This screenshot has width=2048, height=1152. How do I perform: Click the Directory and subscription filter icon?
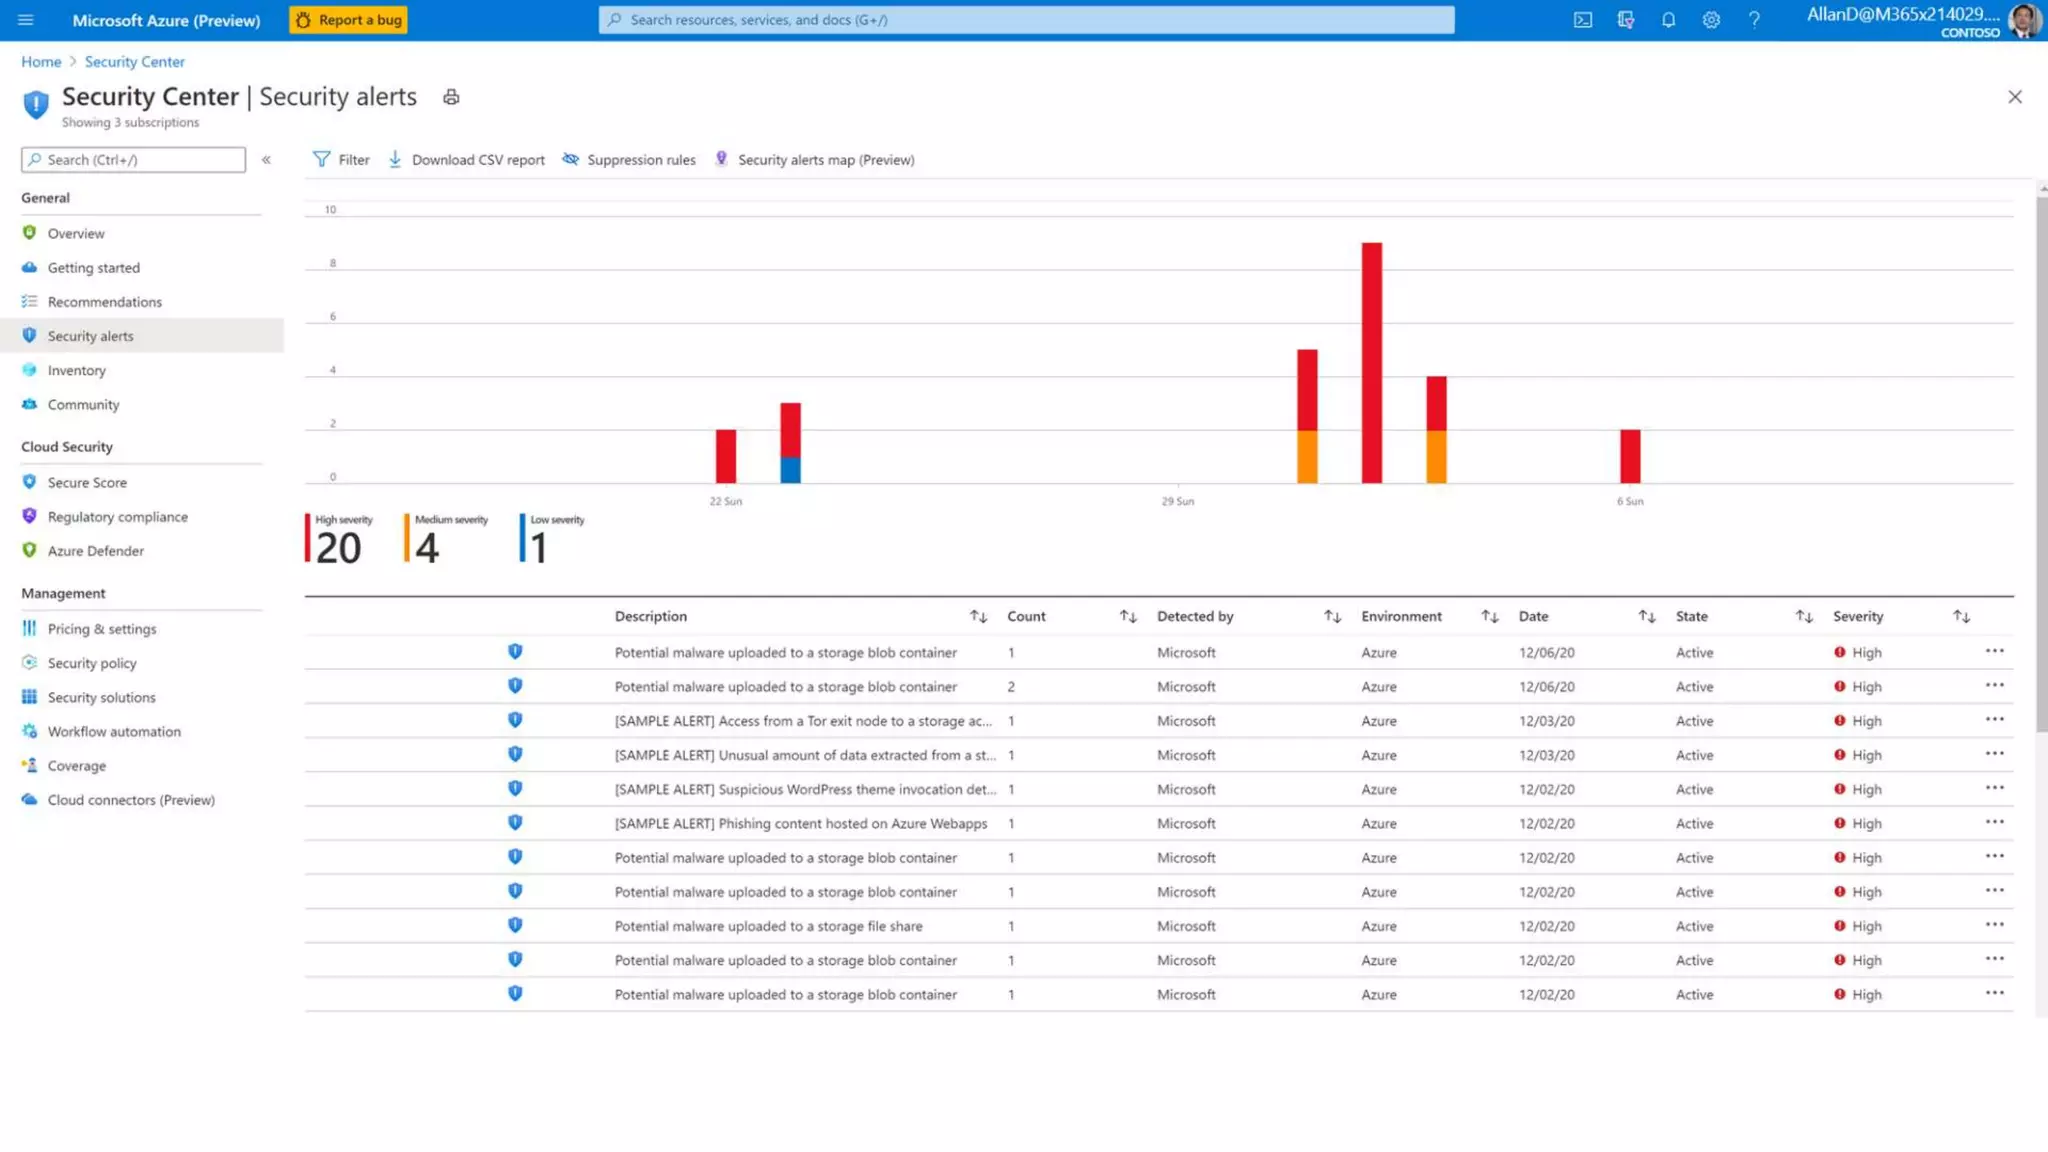tap(1625, 20)
